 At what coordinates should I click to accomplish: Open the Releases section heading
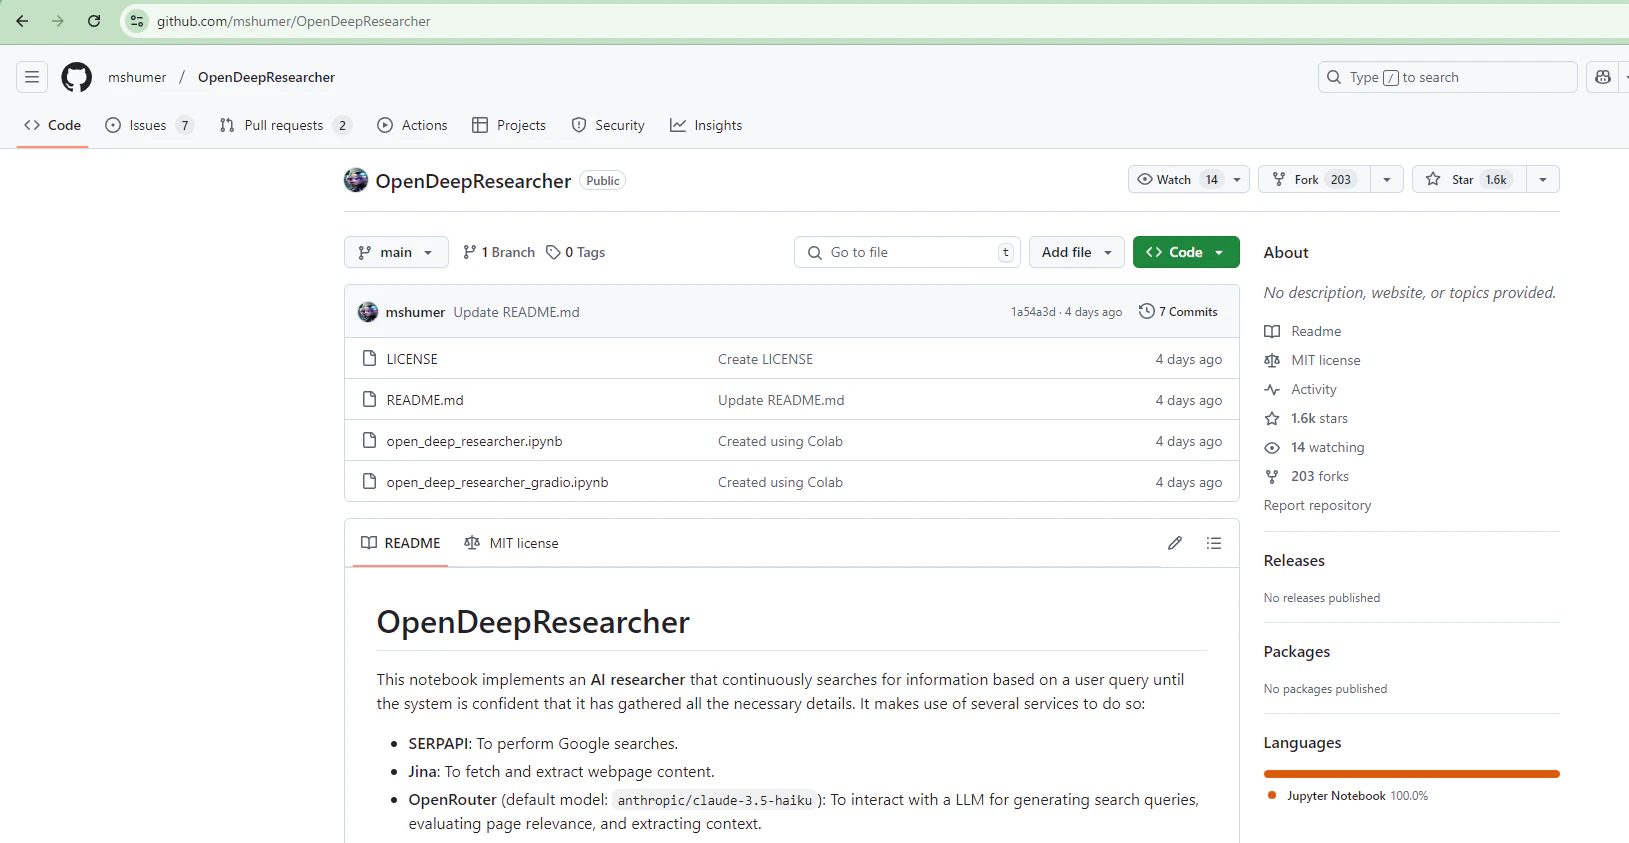pos(1294,561)
